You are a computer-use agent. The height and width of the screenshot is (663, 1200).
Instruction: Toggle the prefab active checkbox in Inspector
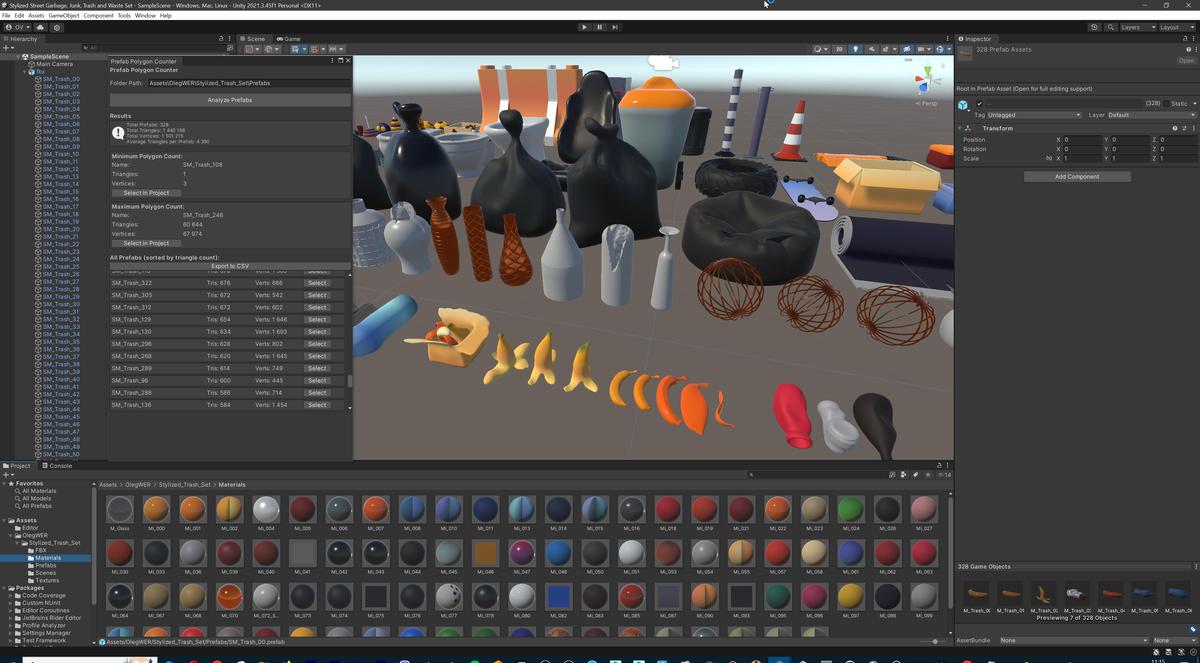(x=980, y=103)
